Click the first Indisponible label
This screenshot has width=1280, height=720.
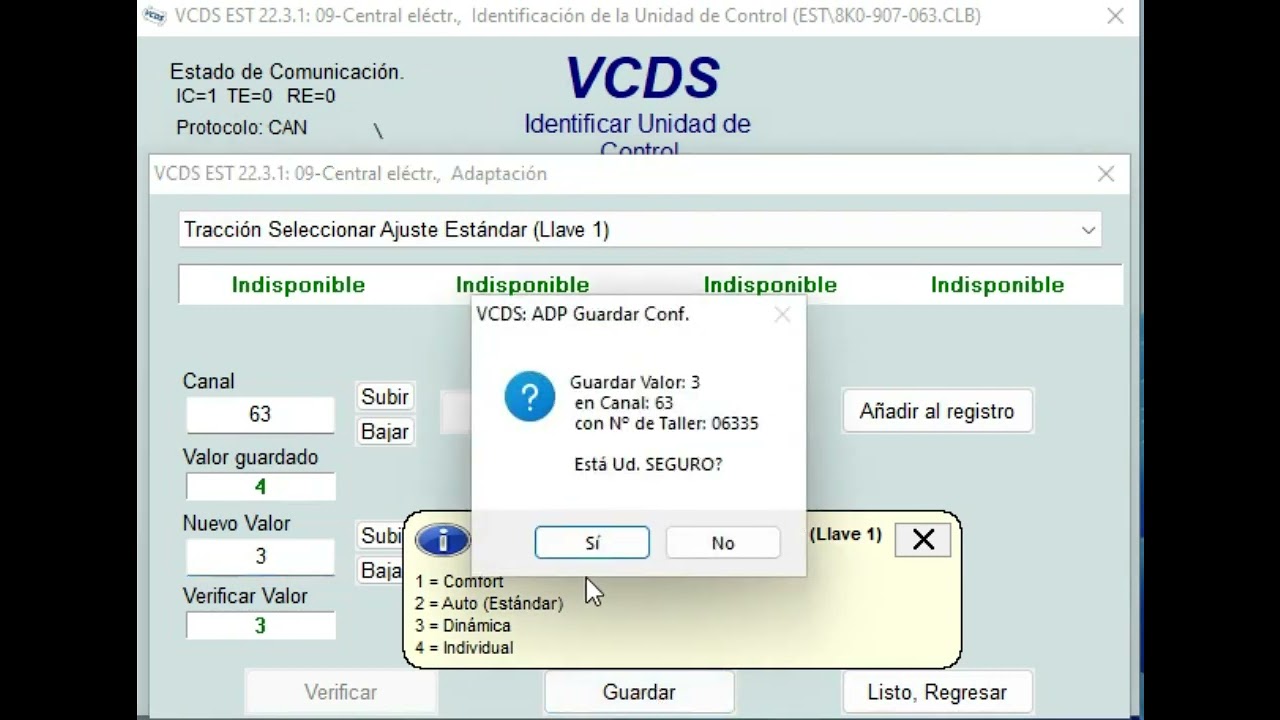point(298,285)
